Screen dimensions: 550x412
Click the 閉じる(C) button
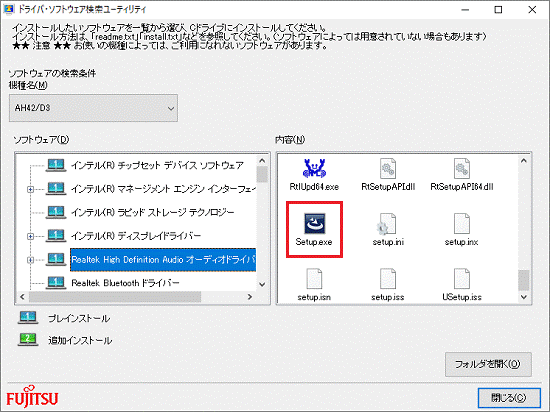(x=509, y=398)
